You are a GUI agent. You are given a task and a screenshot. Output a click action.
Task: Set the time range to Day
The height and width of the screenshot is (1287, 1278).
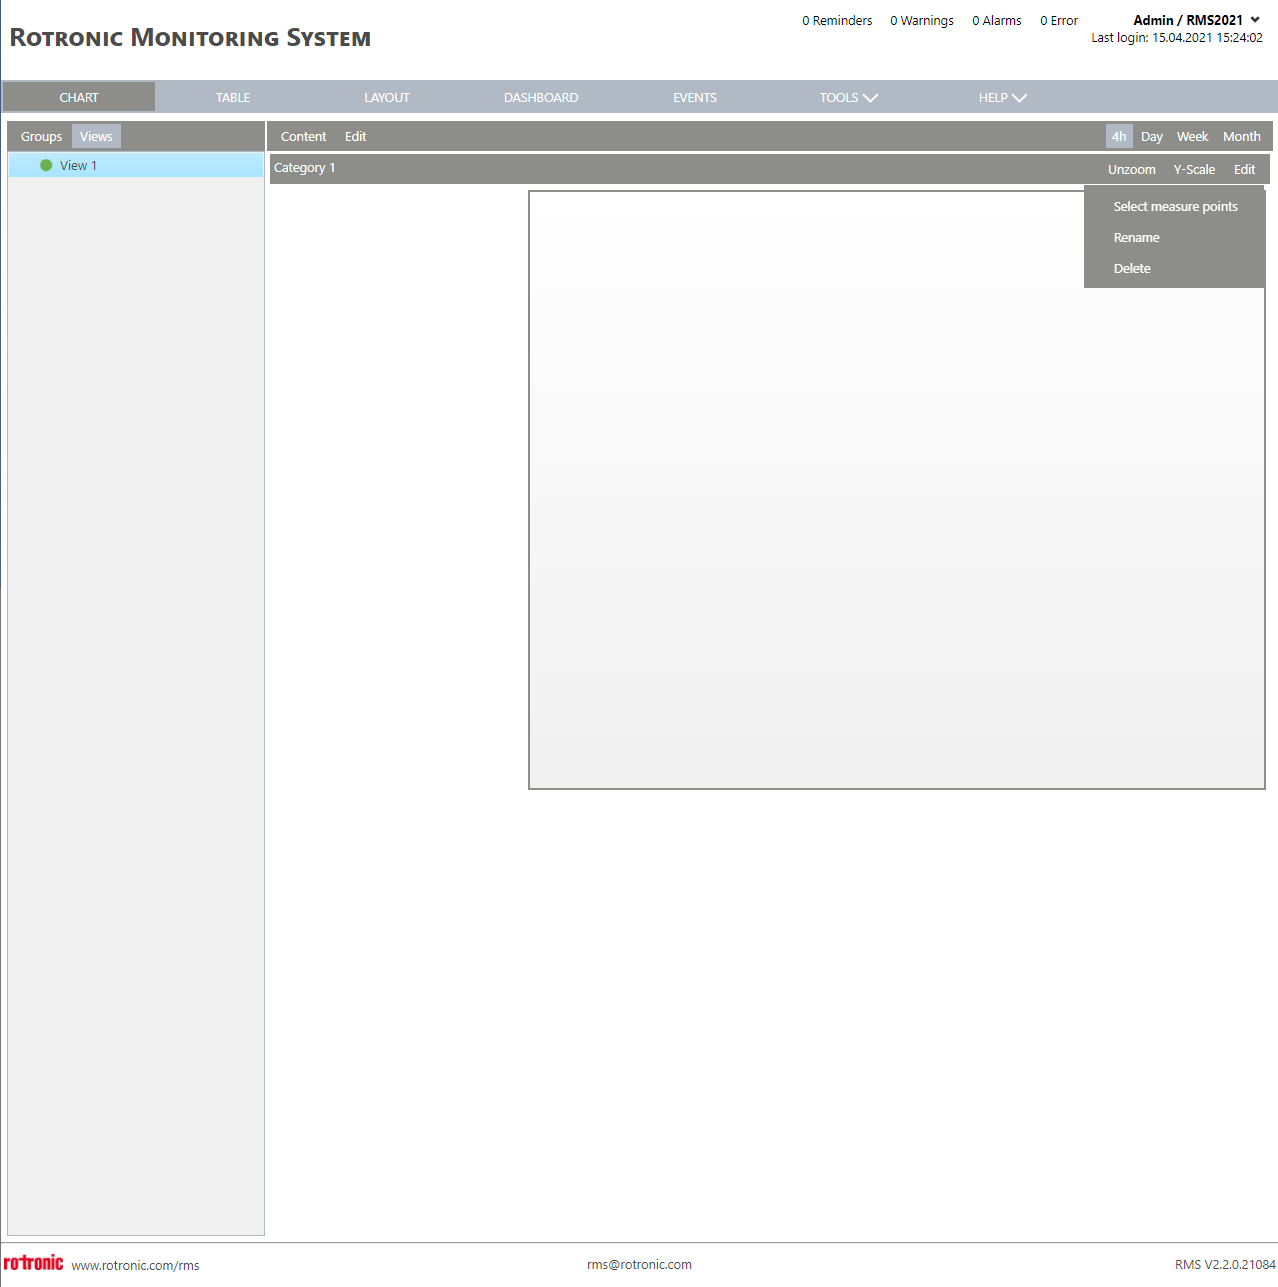click(x=1152, y=136)
